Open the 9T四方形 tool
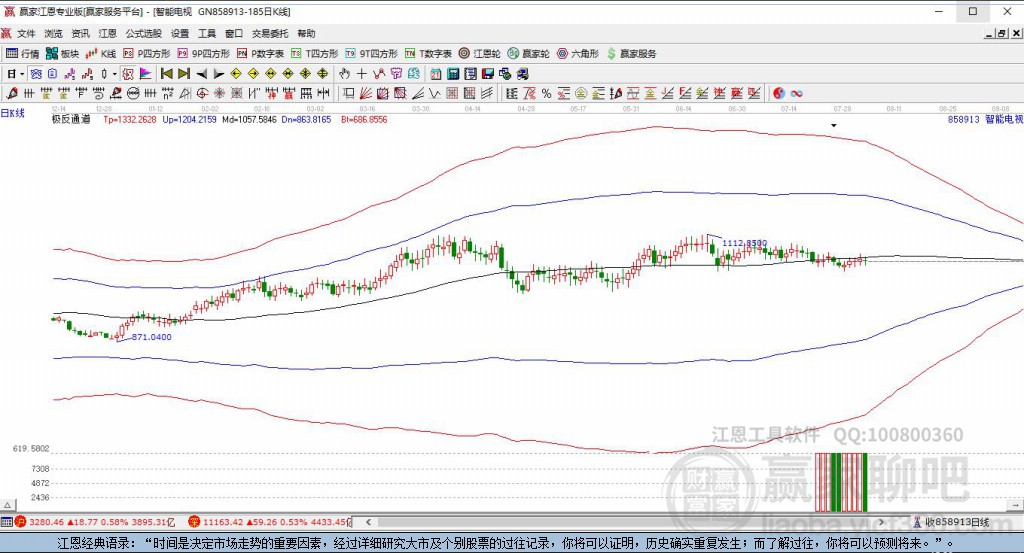The image size is (1024, 553). (x=372, y=54)
